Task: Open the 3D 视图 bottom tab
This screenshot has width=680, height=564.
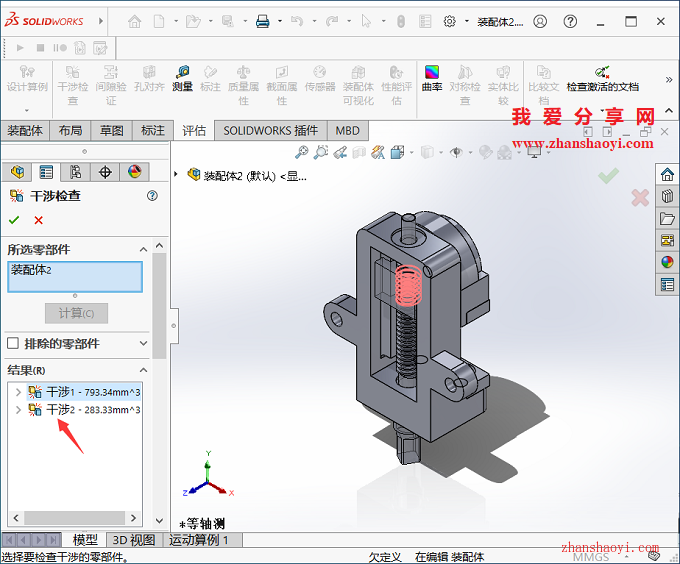Action: click(134, 540)
